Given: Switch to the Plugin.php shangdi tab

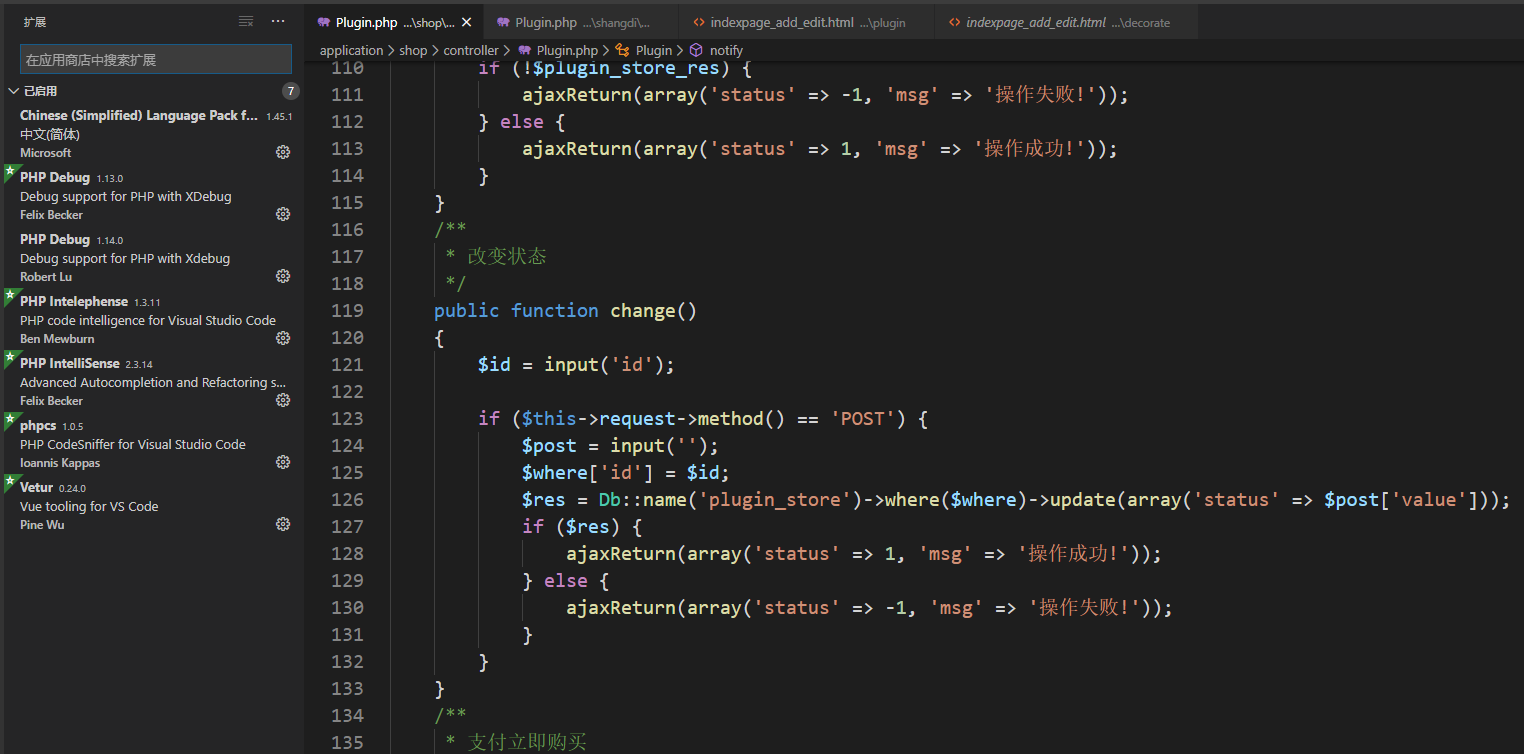Looking at the screenshot, I should click(x=581, y=22).
